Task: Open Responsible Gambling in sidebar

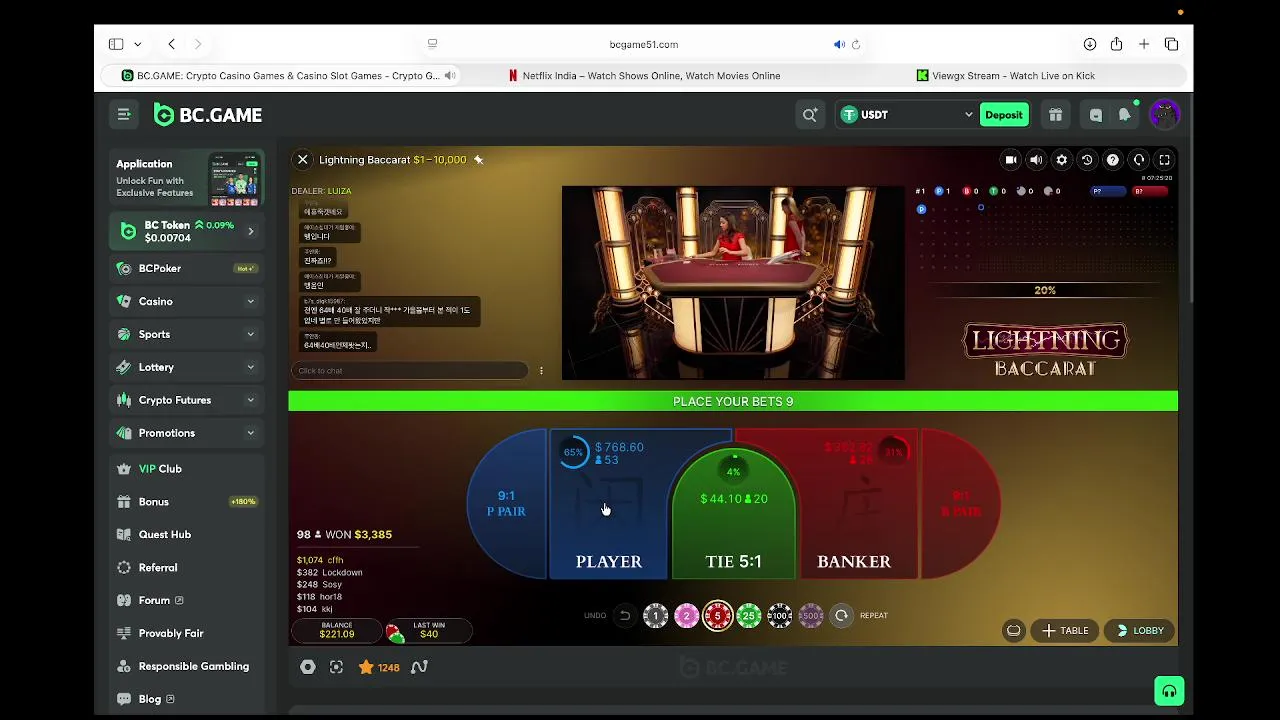Action: point(187,667)
